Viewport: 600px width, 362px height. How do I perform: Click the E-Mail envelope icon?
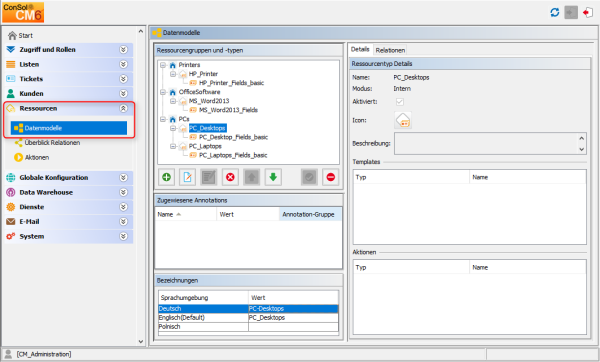click(11, 222)
